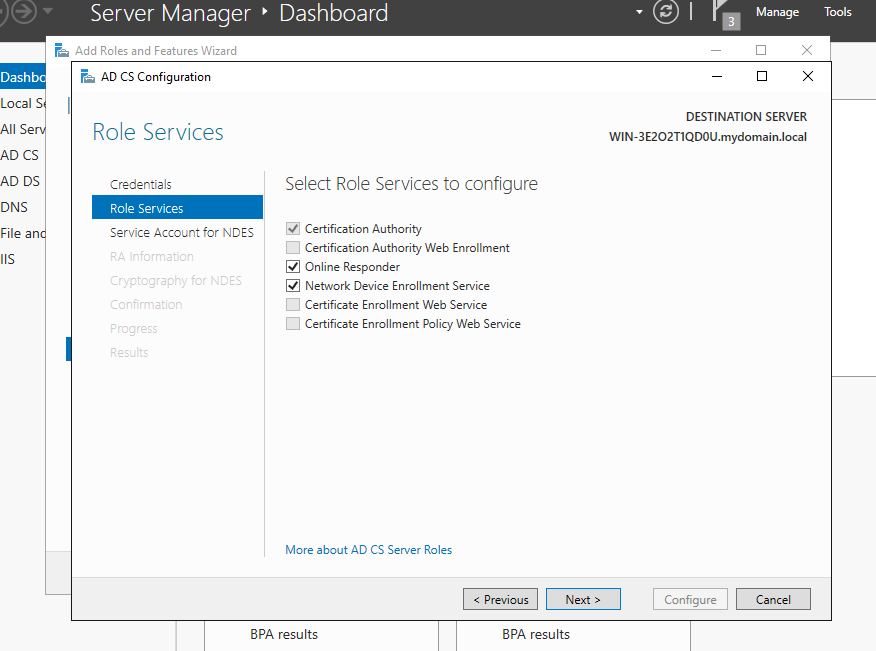
Task: Select AD DS in Server Manager sidebar
Action: 20,181
